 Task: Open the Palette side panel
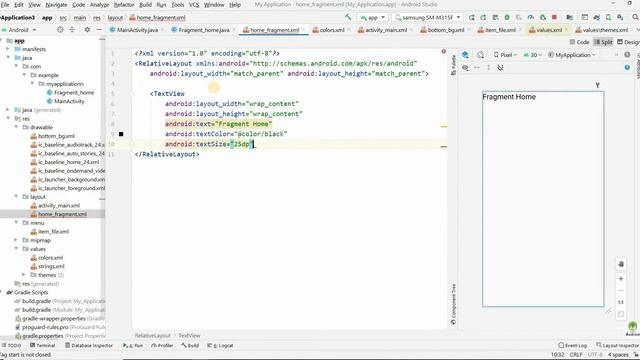point(453,65)
